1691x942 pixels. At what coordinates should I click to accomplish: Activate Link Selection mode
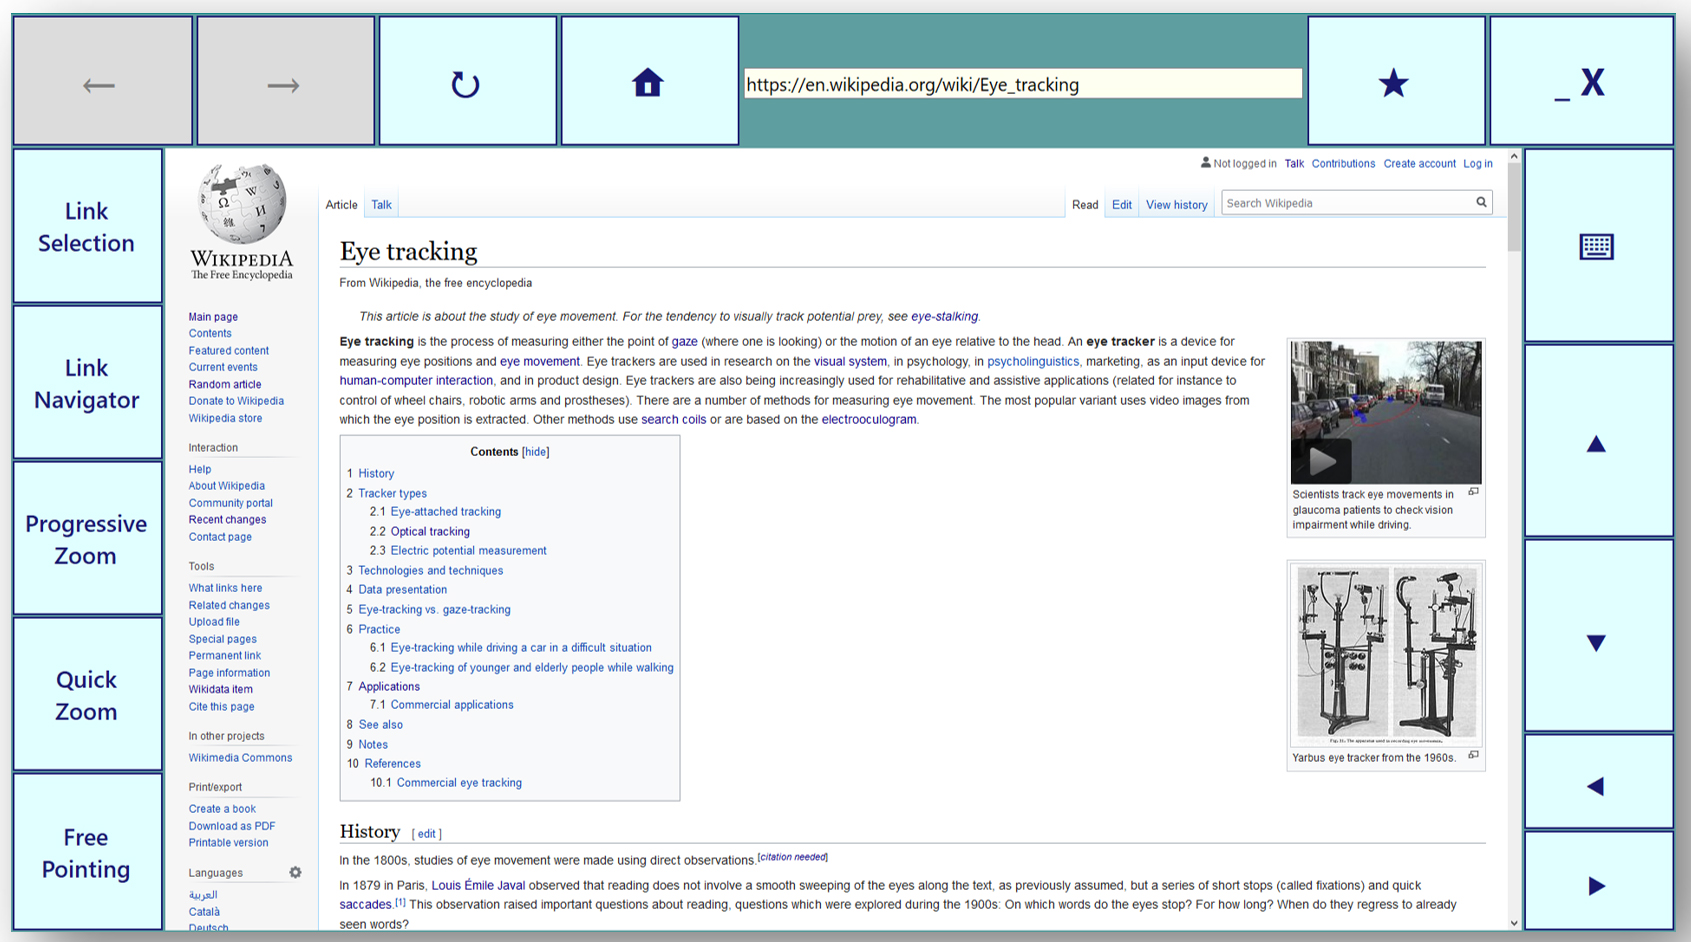(x=87, y=226)
